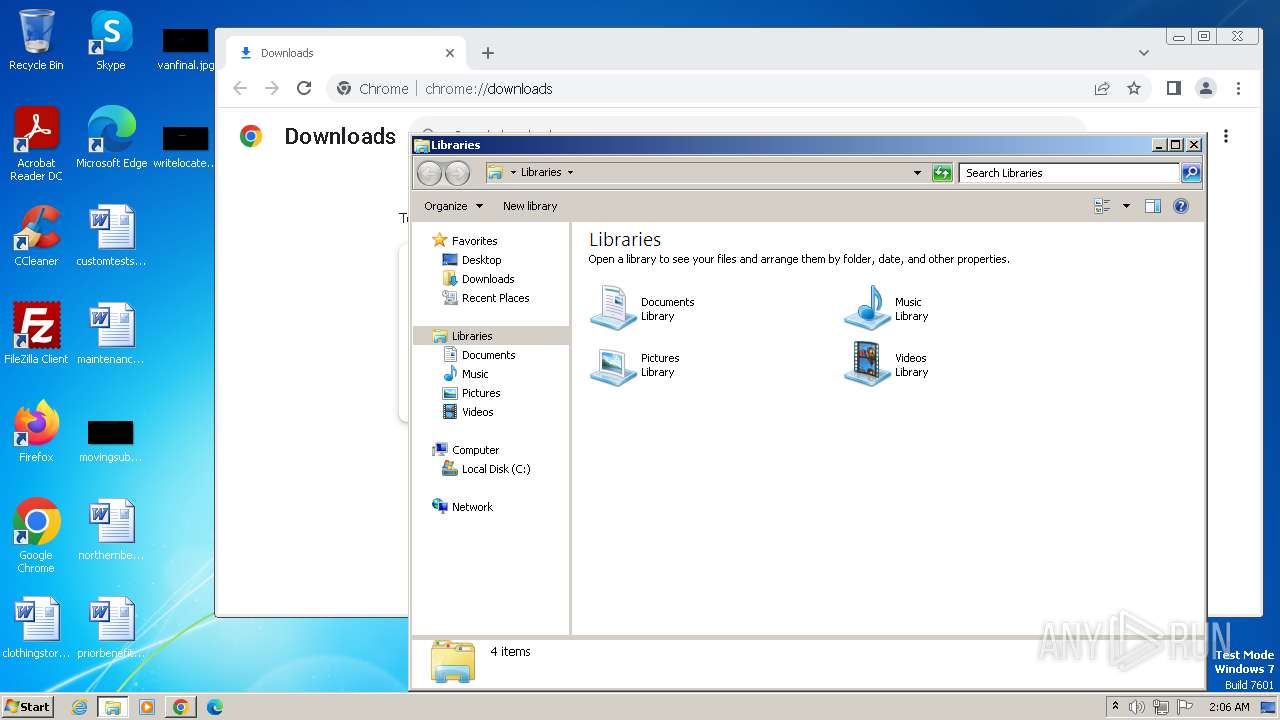Open the view options dropdown arrow
Image resolution: width=1280 pixels, height=720 pixels.
(x=1126, y=206)
